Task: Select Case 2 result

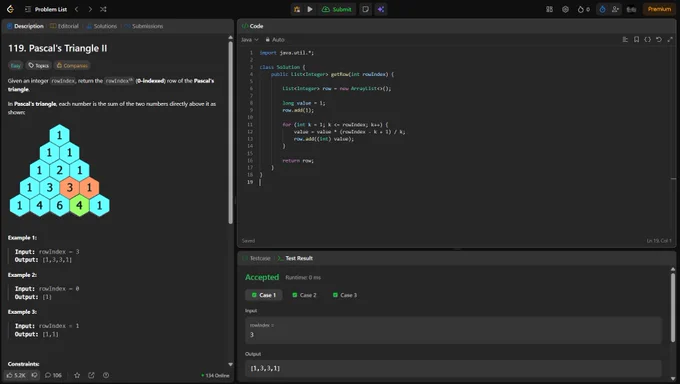Action: coord(304,295)
